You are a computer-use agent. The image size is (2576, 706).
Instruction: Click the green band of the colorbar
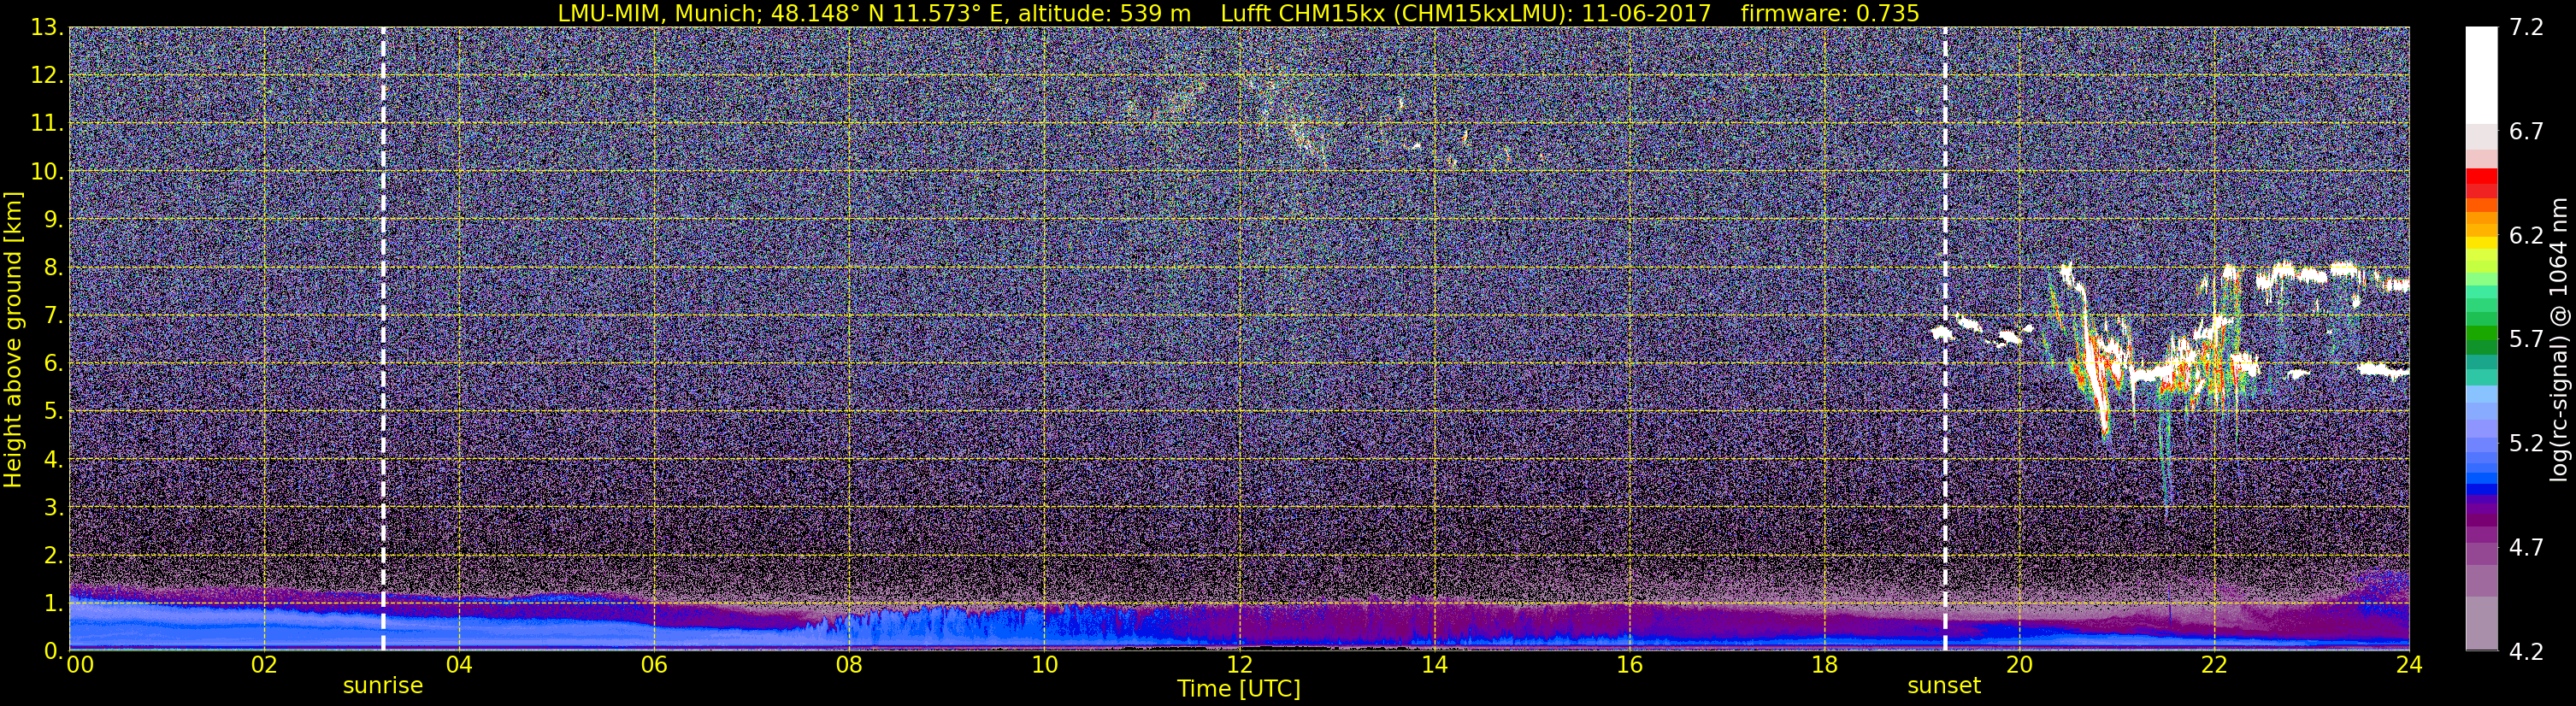point(2481,335)
